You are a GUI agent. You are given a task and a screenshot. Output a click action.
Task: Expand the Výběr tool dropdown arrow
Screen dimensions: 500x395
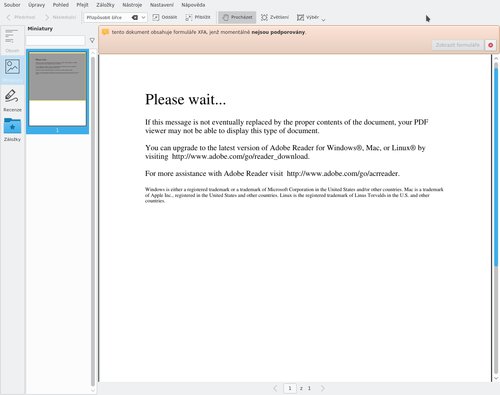point(323,19)
